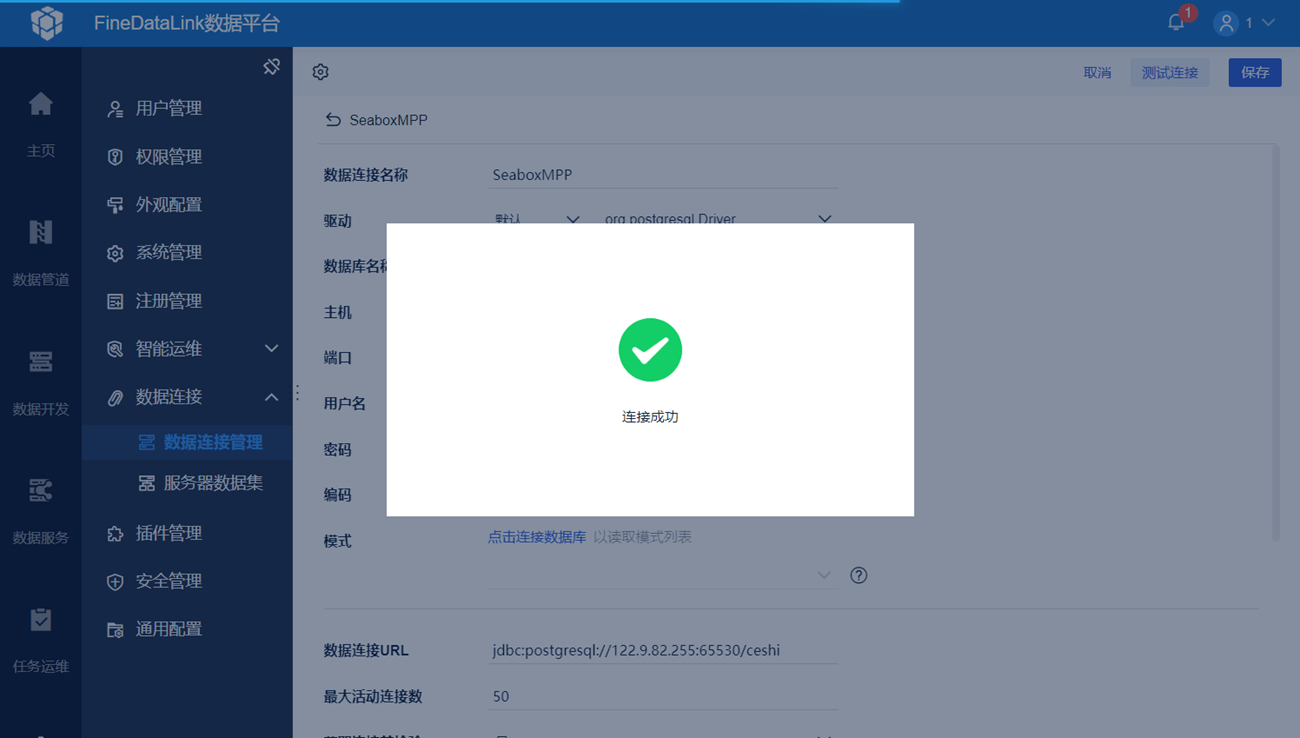
Task: Open the 数据开发 sidebar icon
Action: point(41,361)
